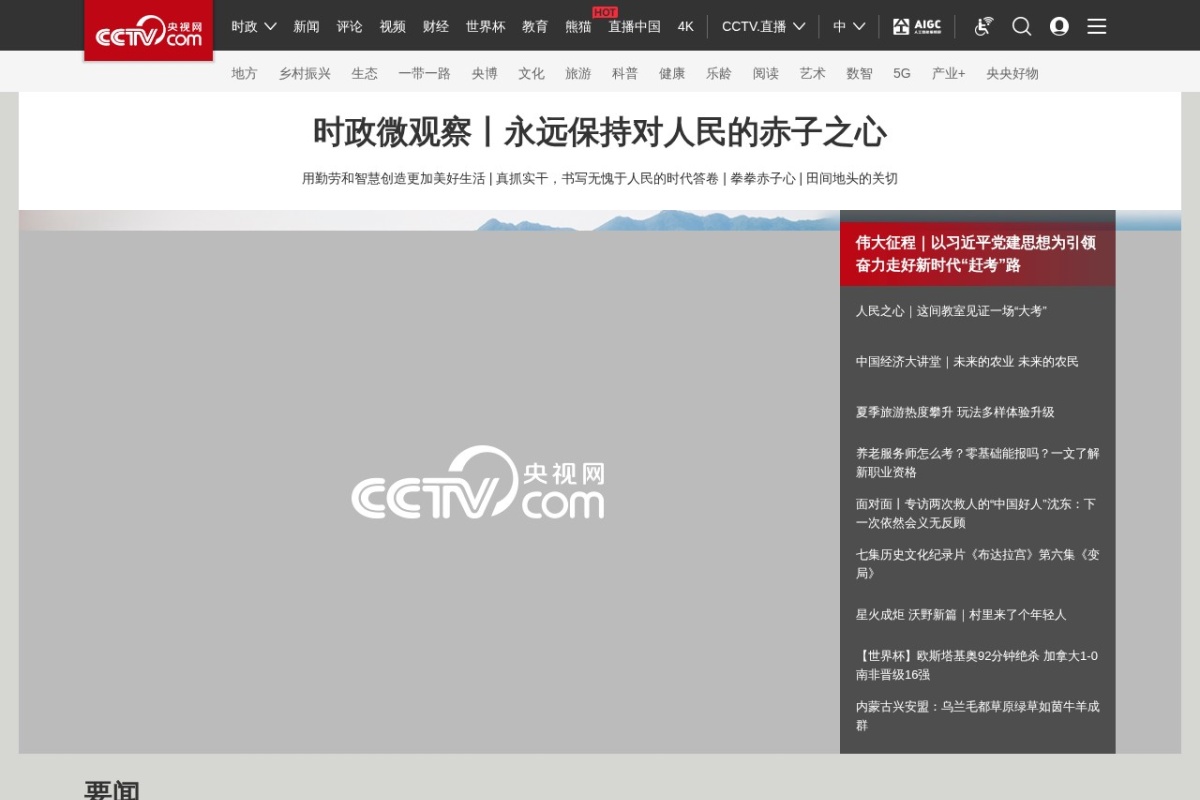Go to 科普 in sub-navigation

(625, 73)
